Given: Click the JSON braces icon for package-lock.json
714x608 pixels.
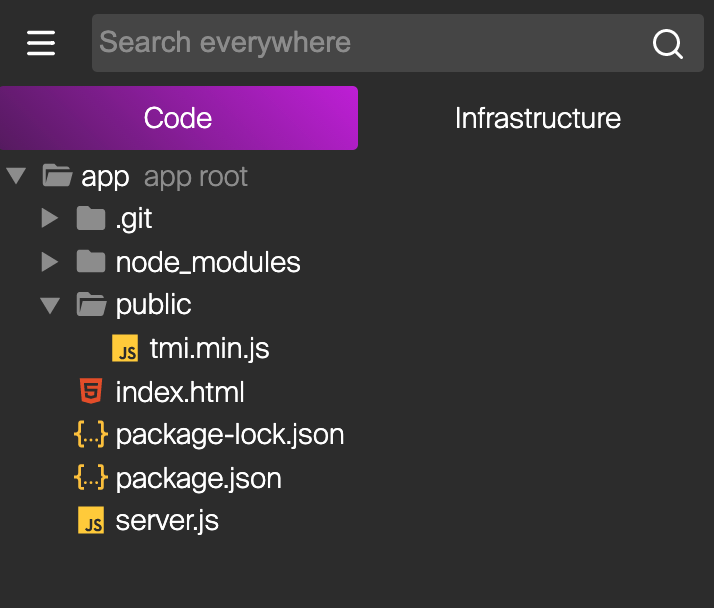Looking at the screenshot, I should (x=90, y=435).
